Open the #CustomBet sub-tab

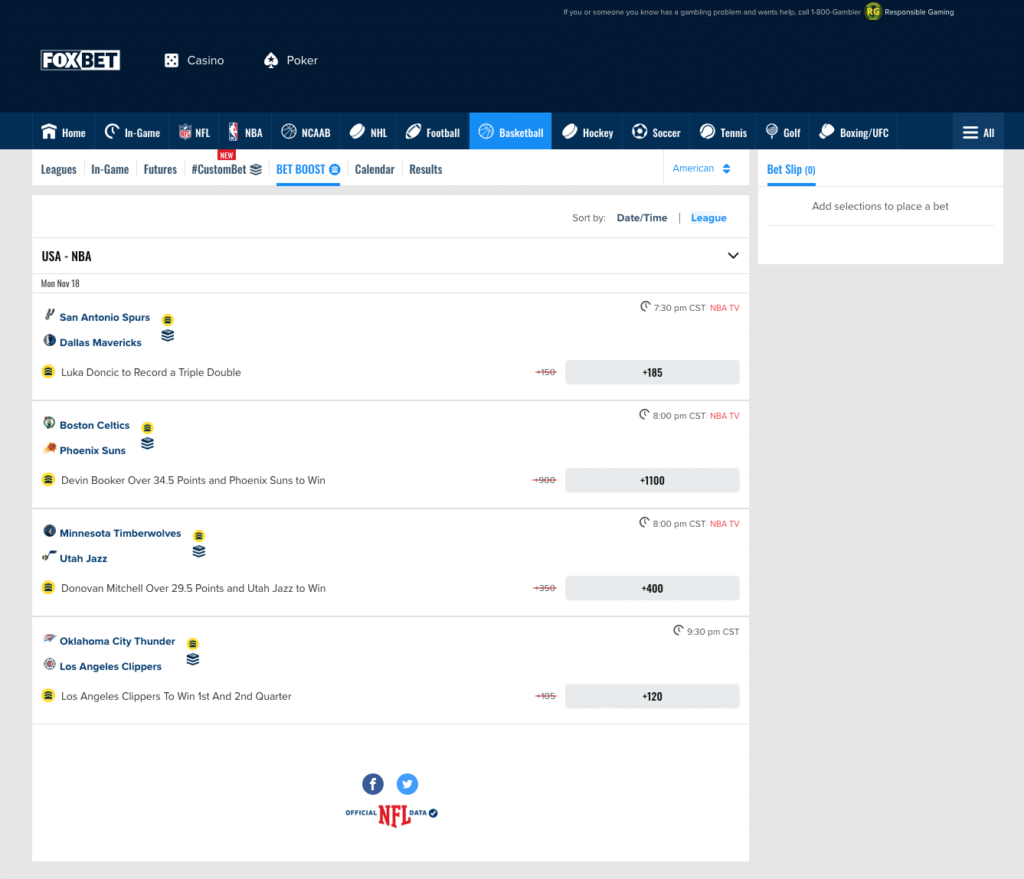pos(226,169)
